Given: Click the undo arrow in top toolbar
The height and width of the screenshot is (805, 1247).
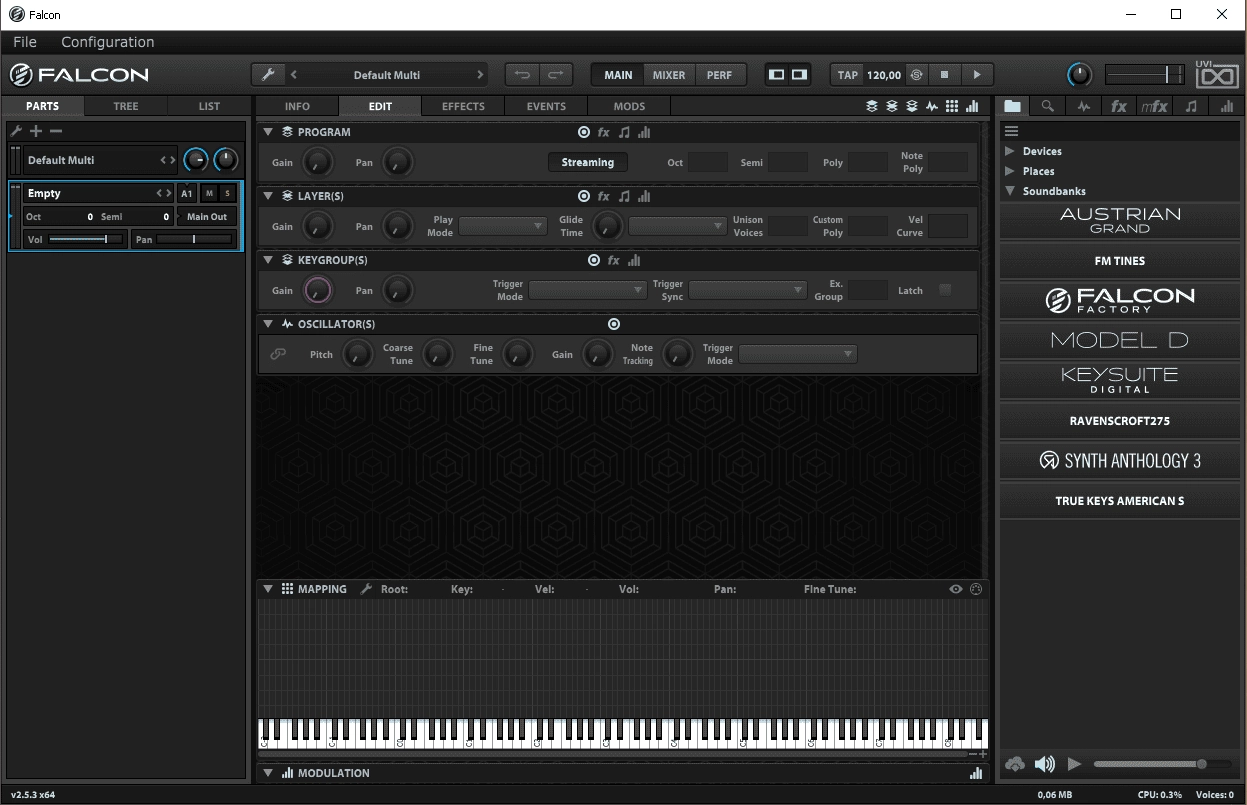Looking at the screenshot, I should point(522,75).
